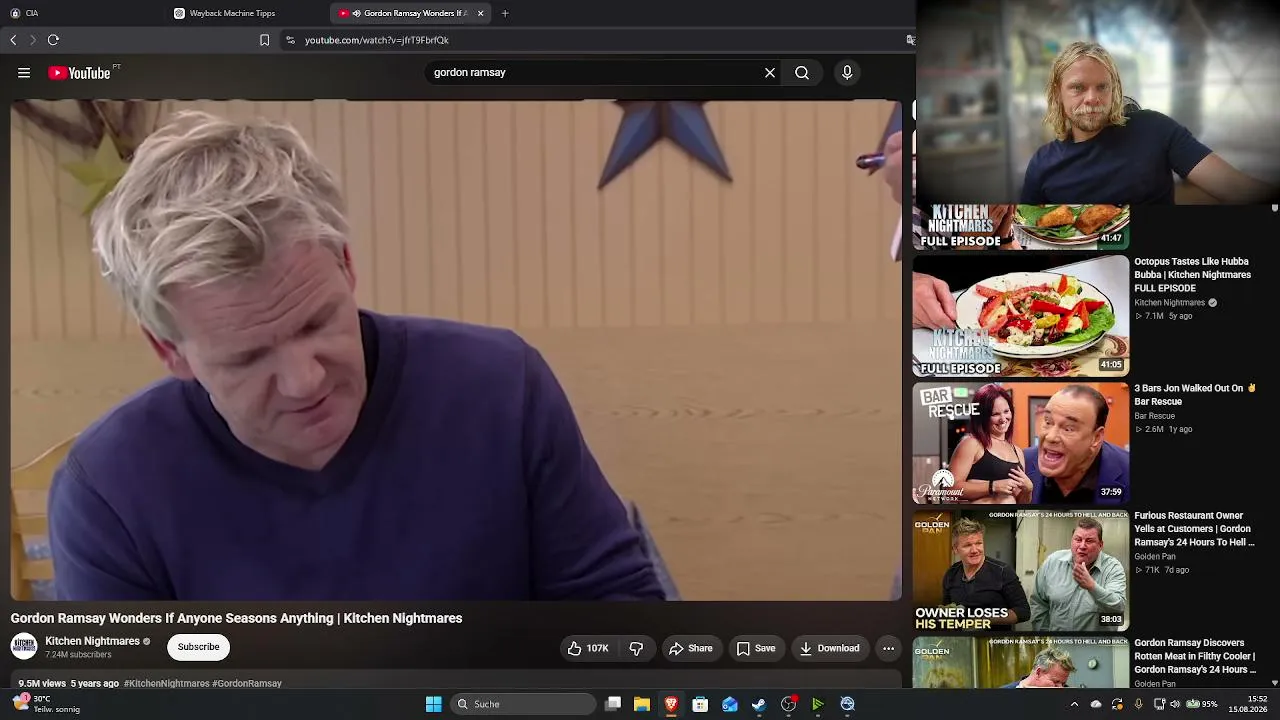Subscribe to Kitchen Nightmares channel
The height and width of the screenshot is (720, 1280).
198,647
